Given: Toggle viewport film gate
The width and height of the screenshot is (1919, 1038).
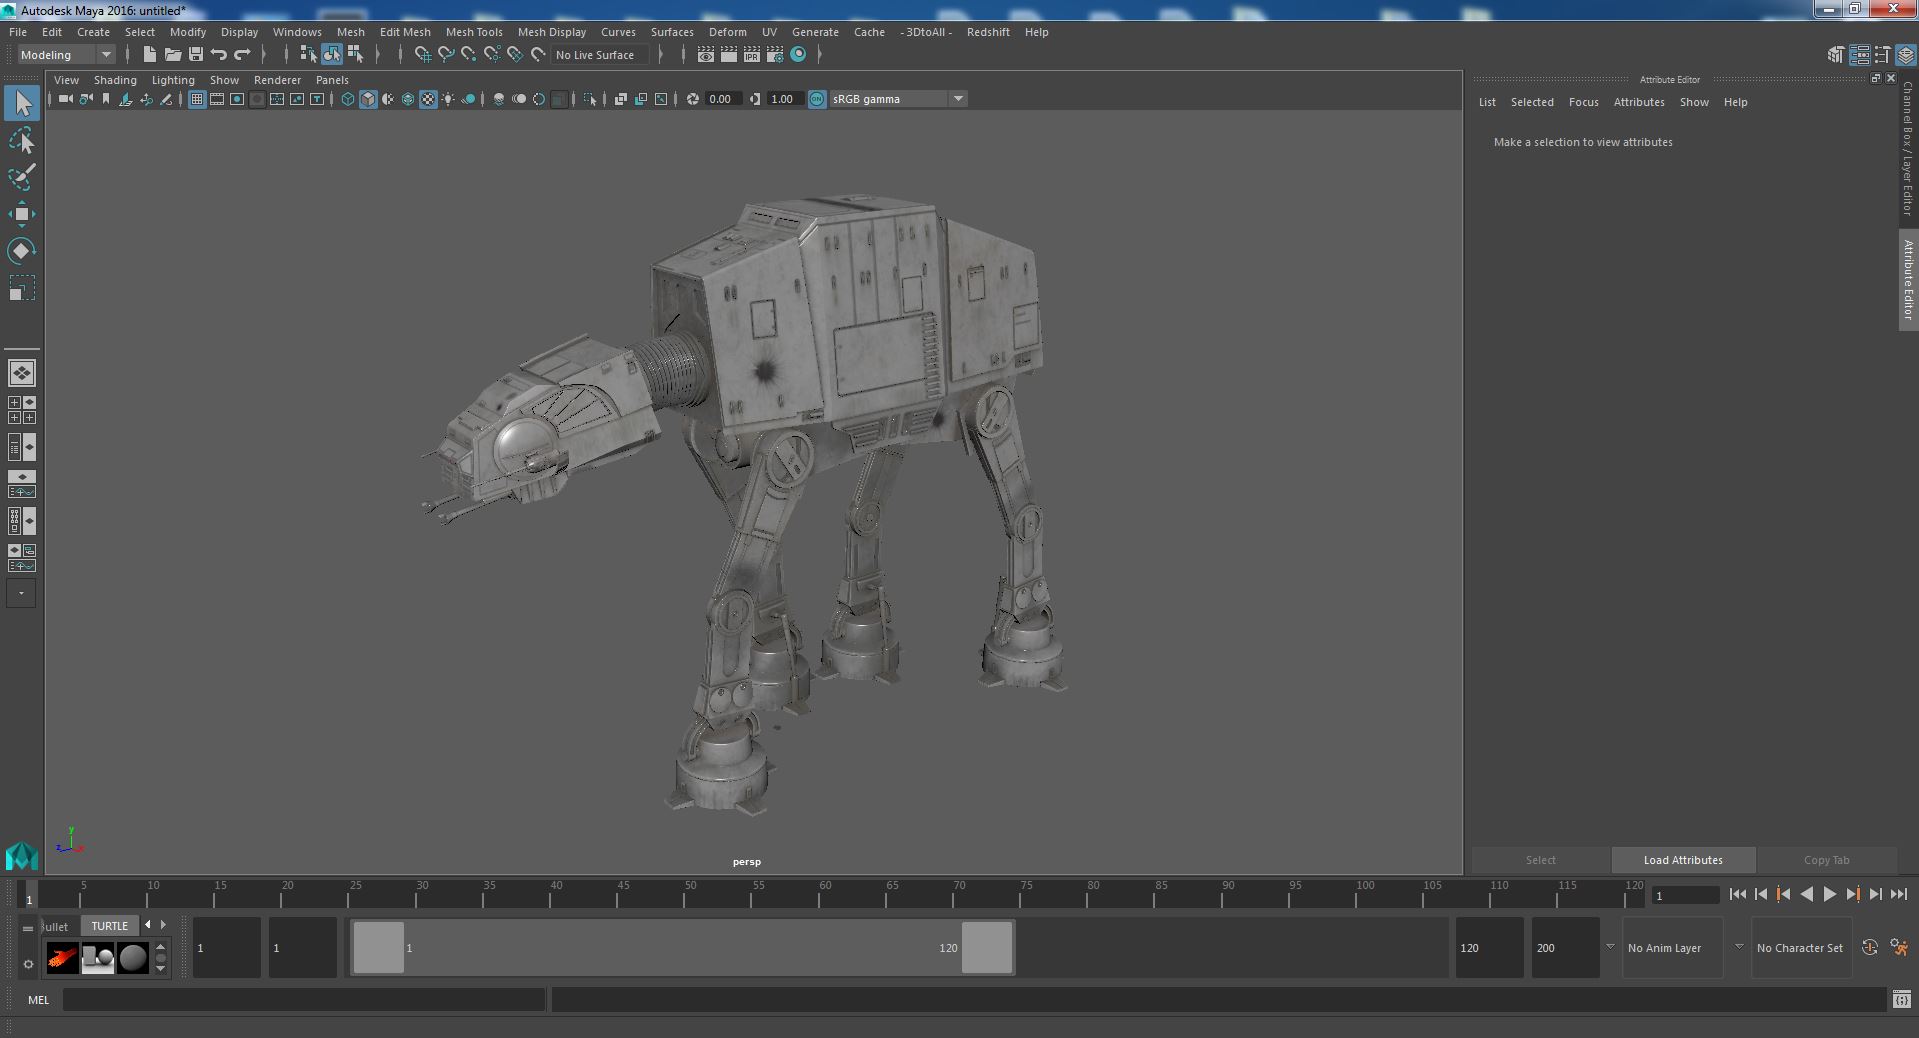Looking at the screenshot, I should pyautogui.click(x=217, y=99).
